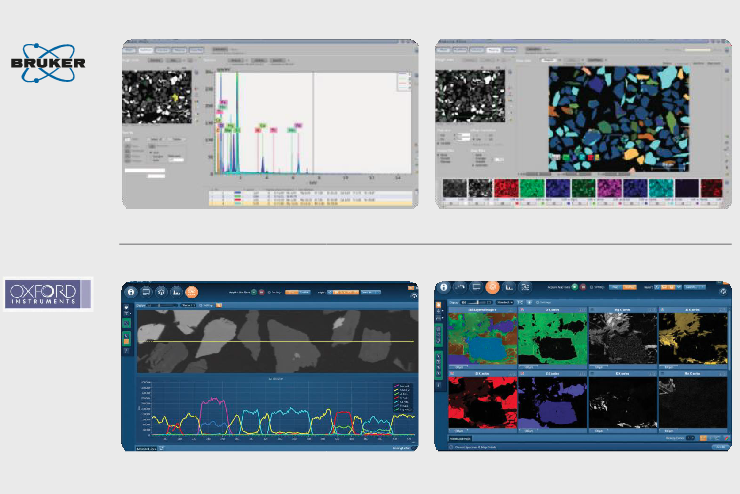This screenshot has width=740, height=494.
Task: Click the red stop button in linescan toolbar
Action: coord(262,291)
